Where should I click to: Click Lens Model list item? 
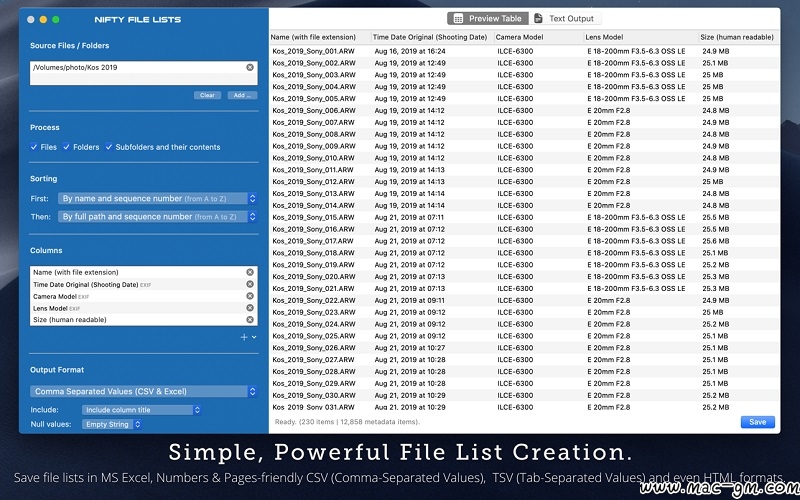143,308
